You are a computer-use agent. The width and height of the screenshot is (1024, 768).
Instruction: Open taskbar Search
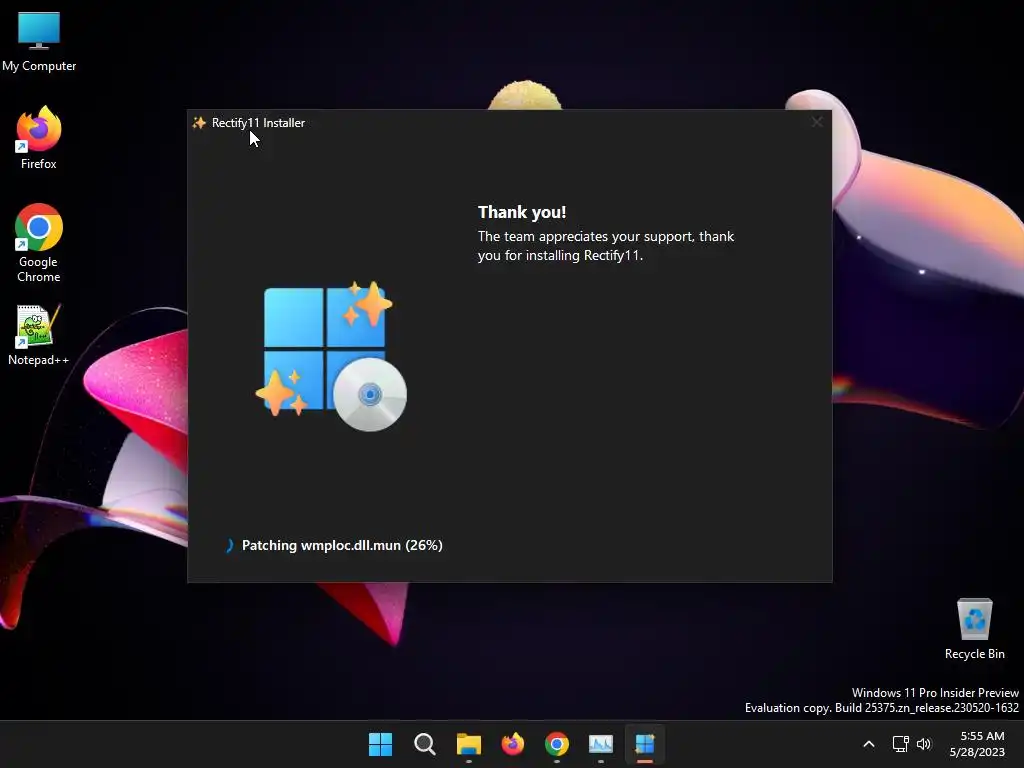pyautogui.click(x=424, y=744)
